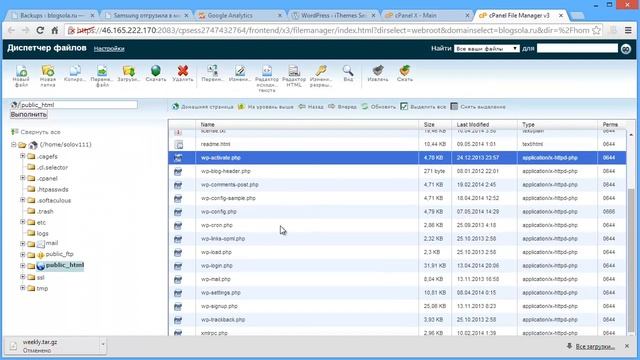Select the wp-config.php file row
The height and width of the screenshot is (360, 640).
[397, 212]
